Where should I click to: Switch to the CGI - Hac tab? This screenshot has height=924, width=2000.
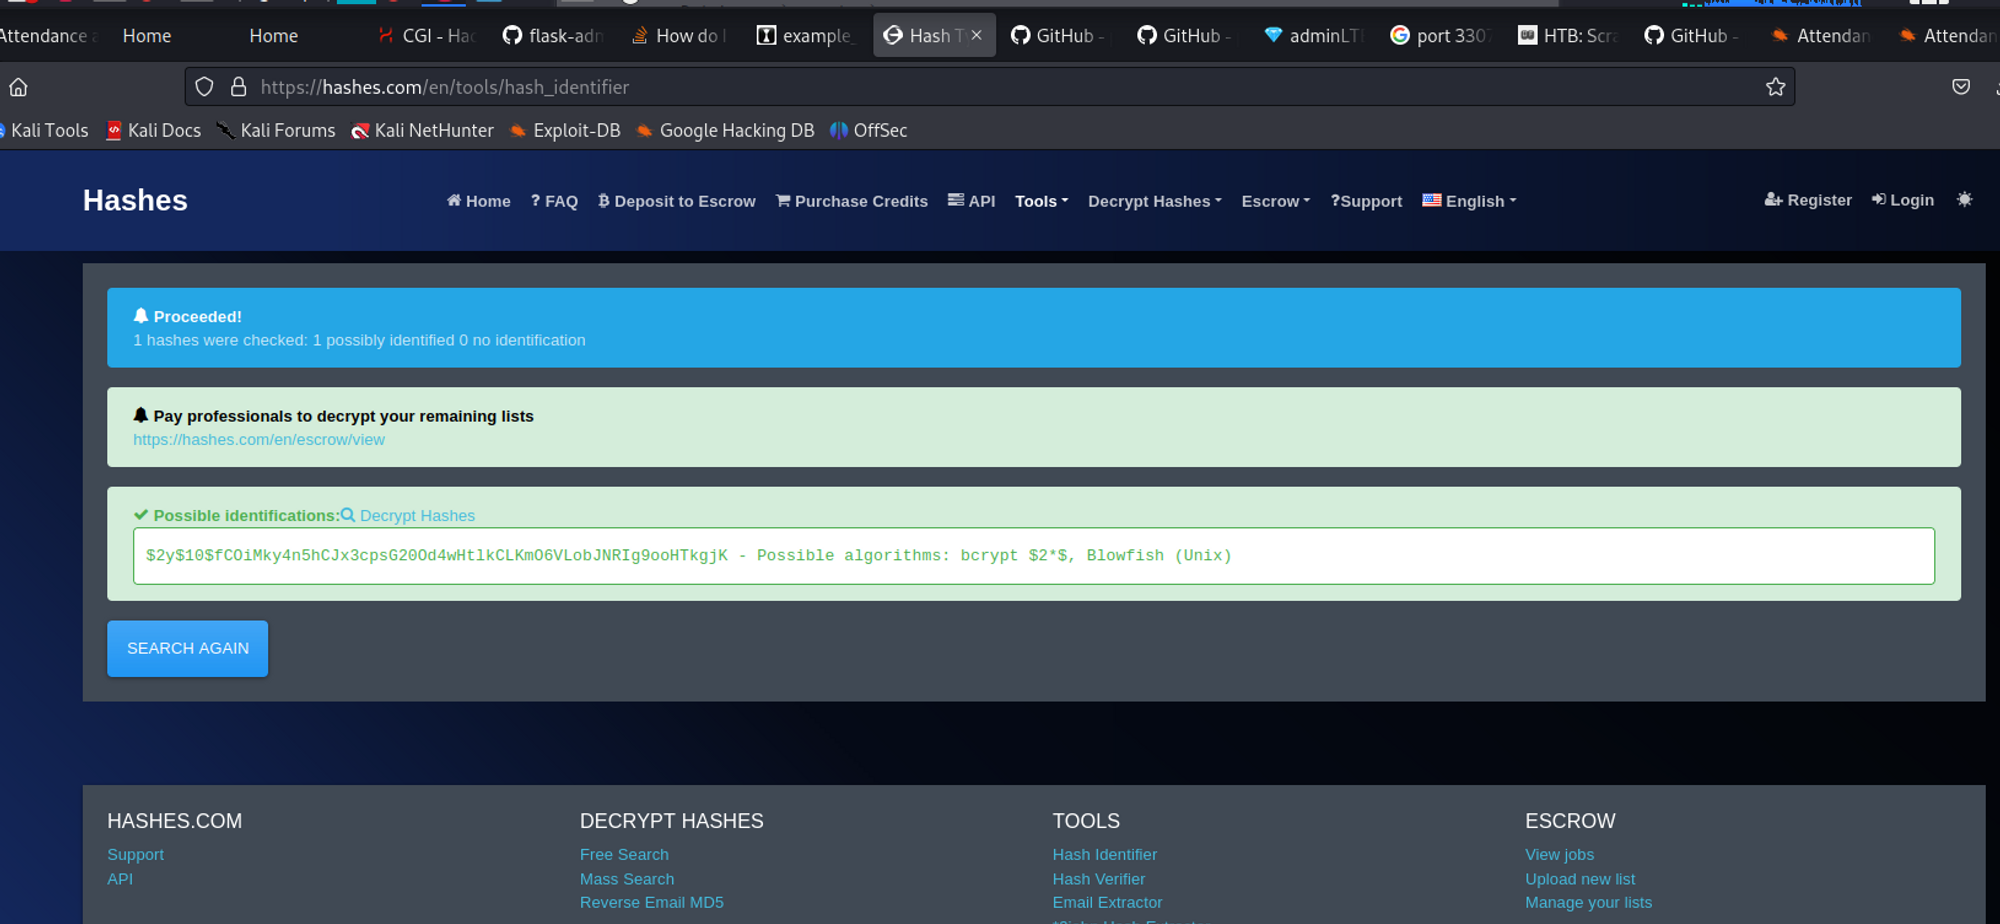(x=427, y=36)
